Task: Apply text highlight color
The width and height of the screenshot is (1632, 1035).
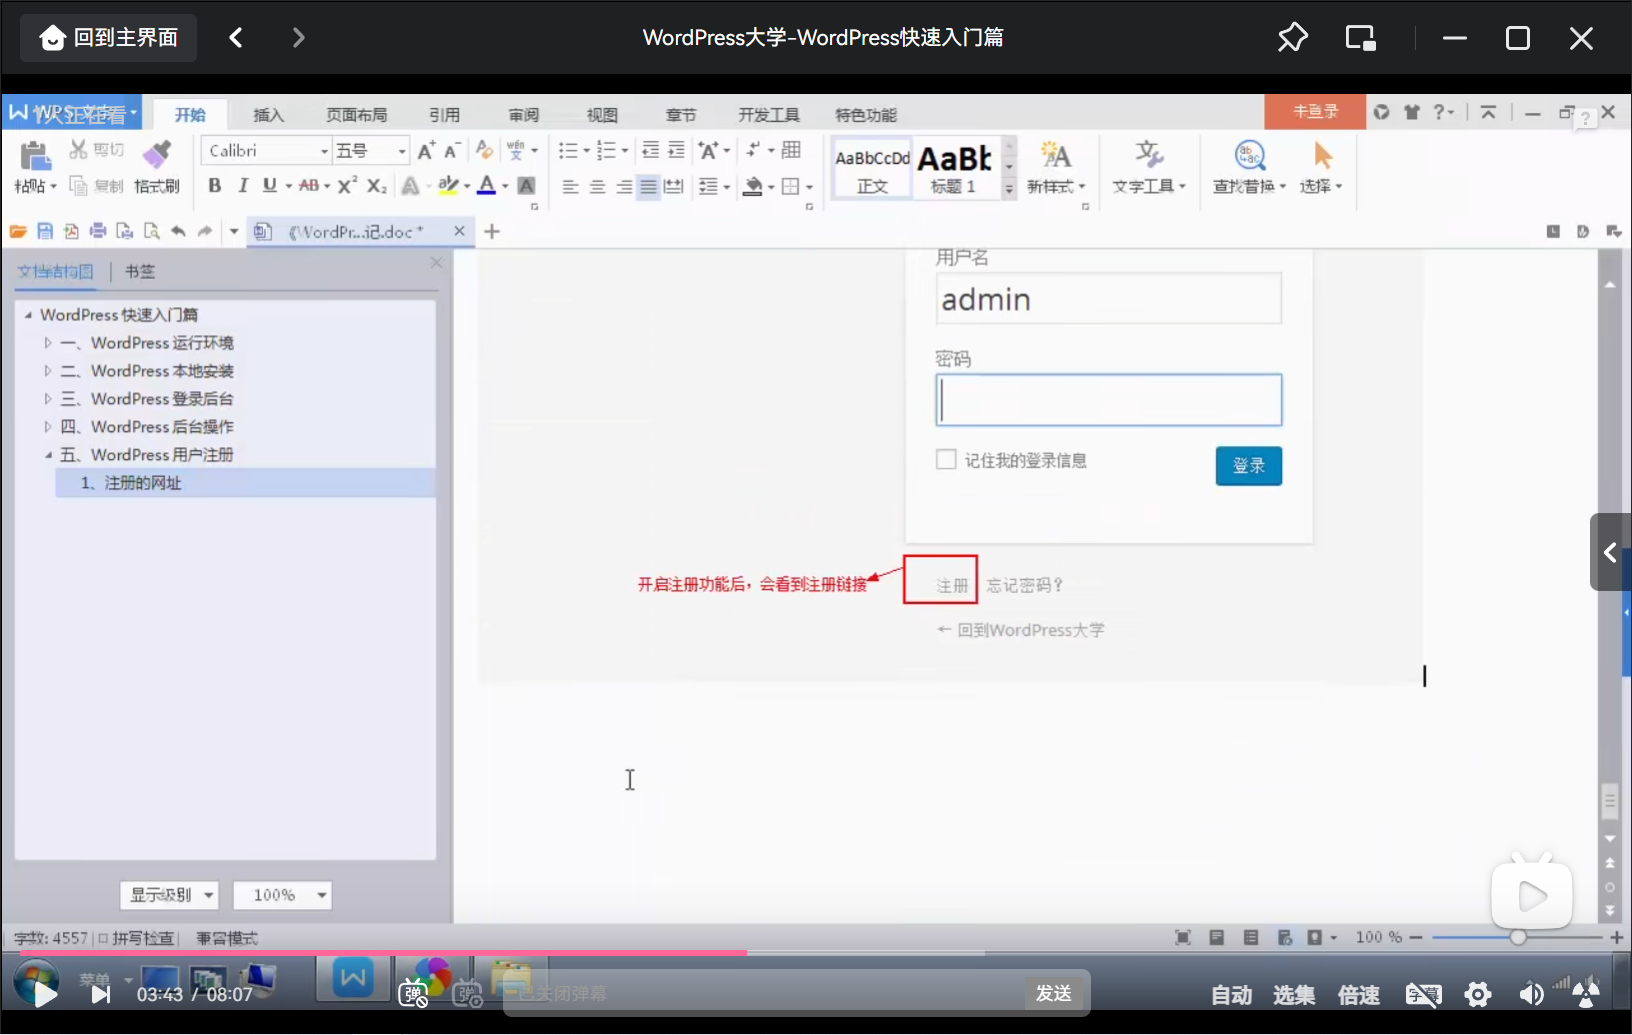Action: [449, 185]
